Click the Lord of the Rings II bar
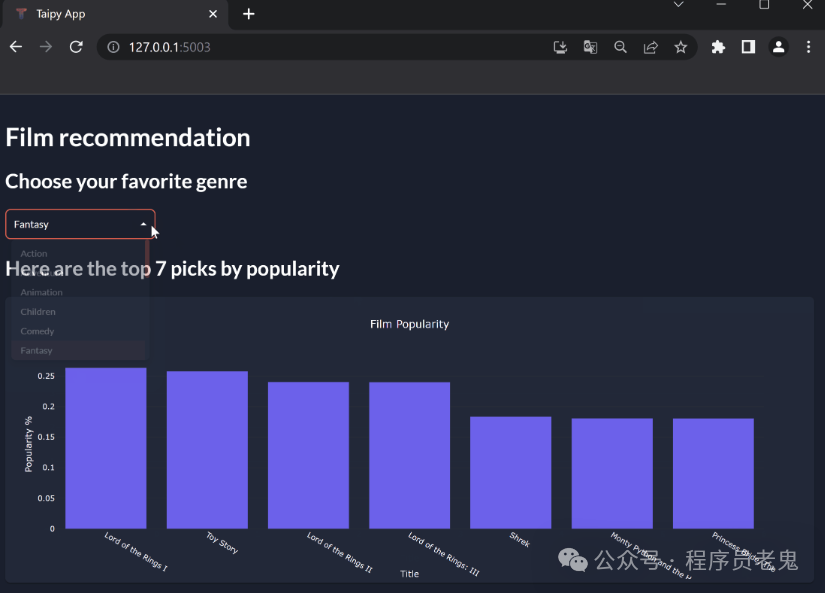 point(308,455)
